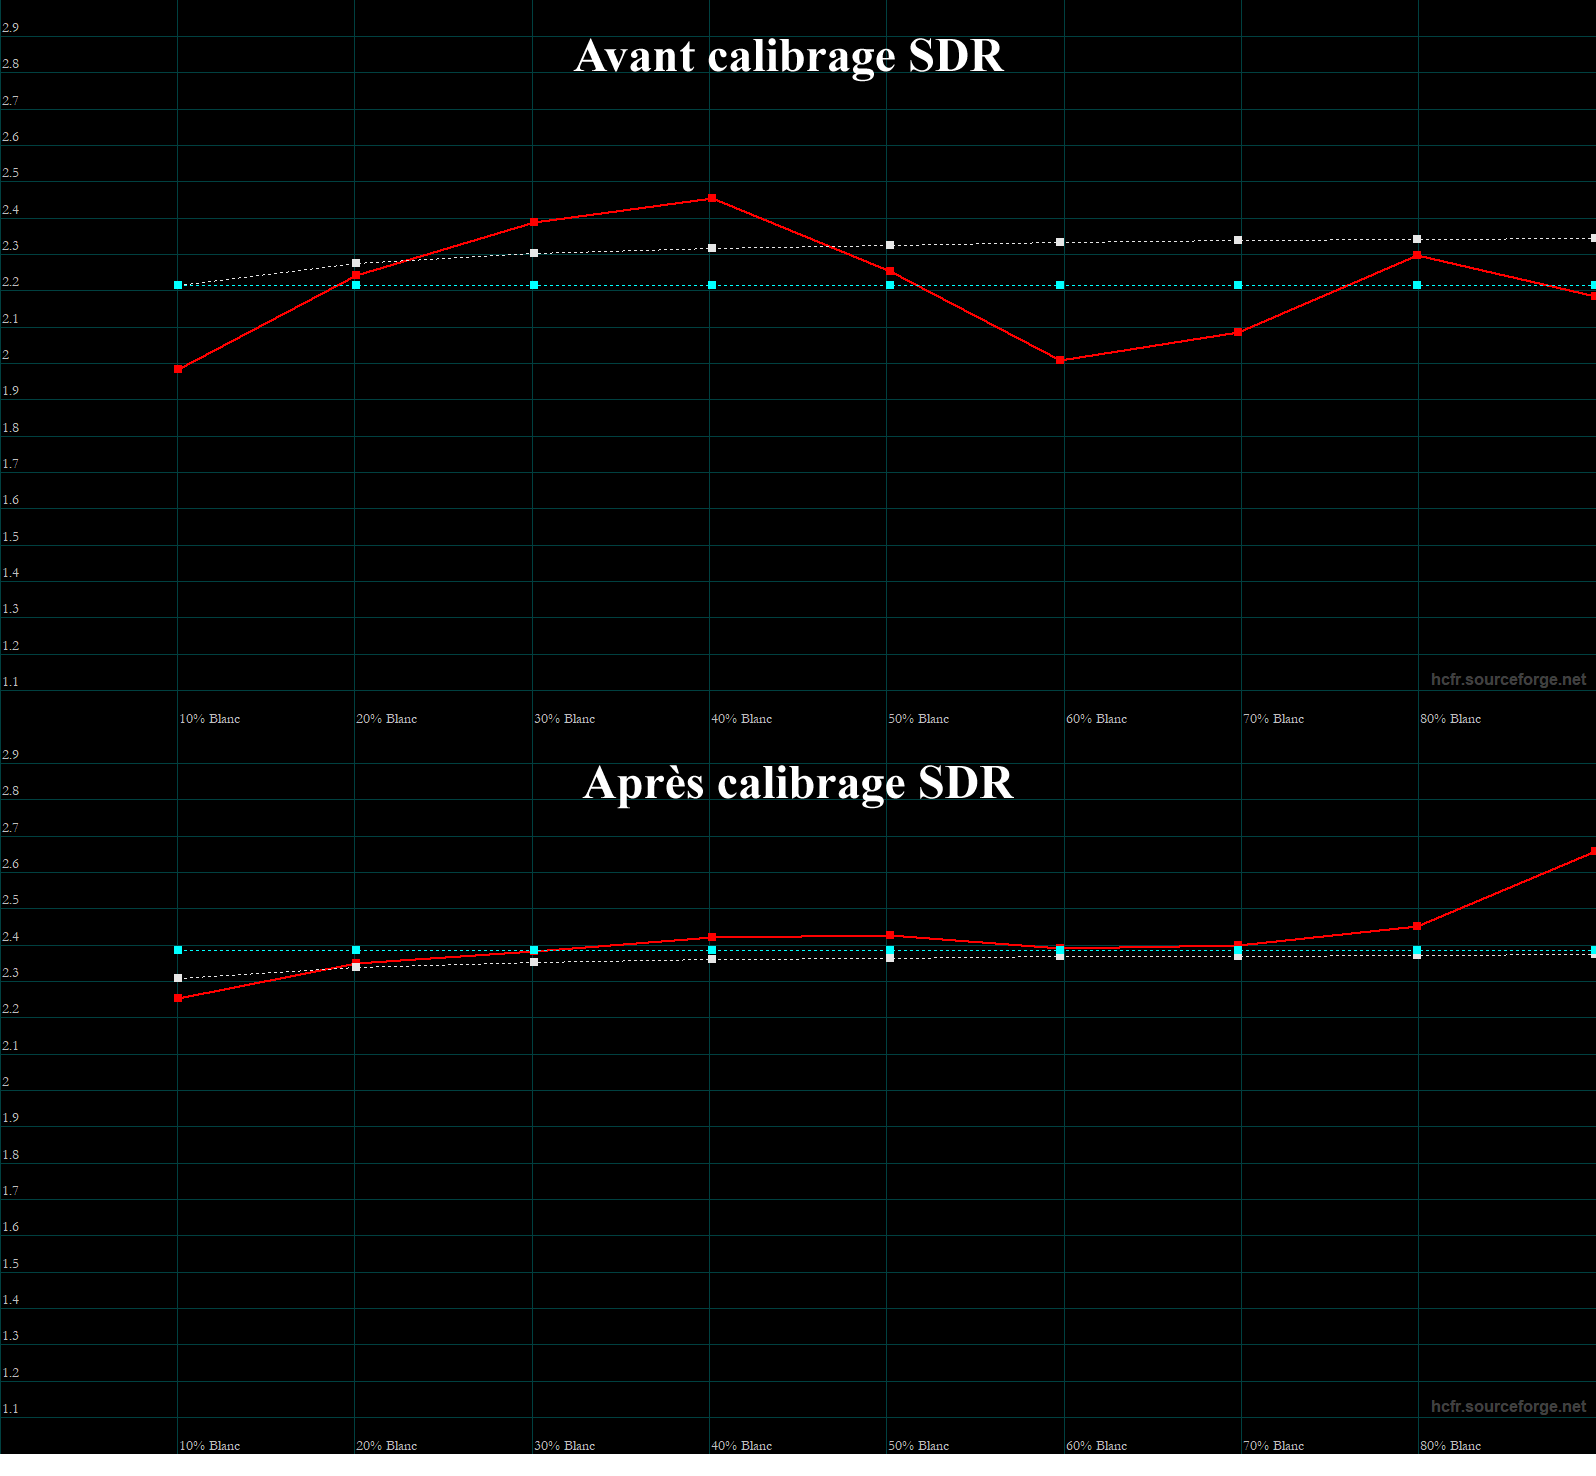Screen dimensions: 1596x1476
Task: Click the lowest red point at 60% in Avant chart
Action: pyautogui.click(x=1060, y=360)
